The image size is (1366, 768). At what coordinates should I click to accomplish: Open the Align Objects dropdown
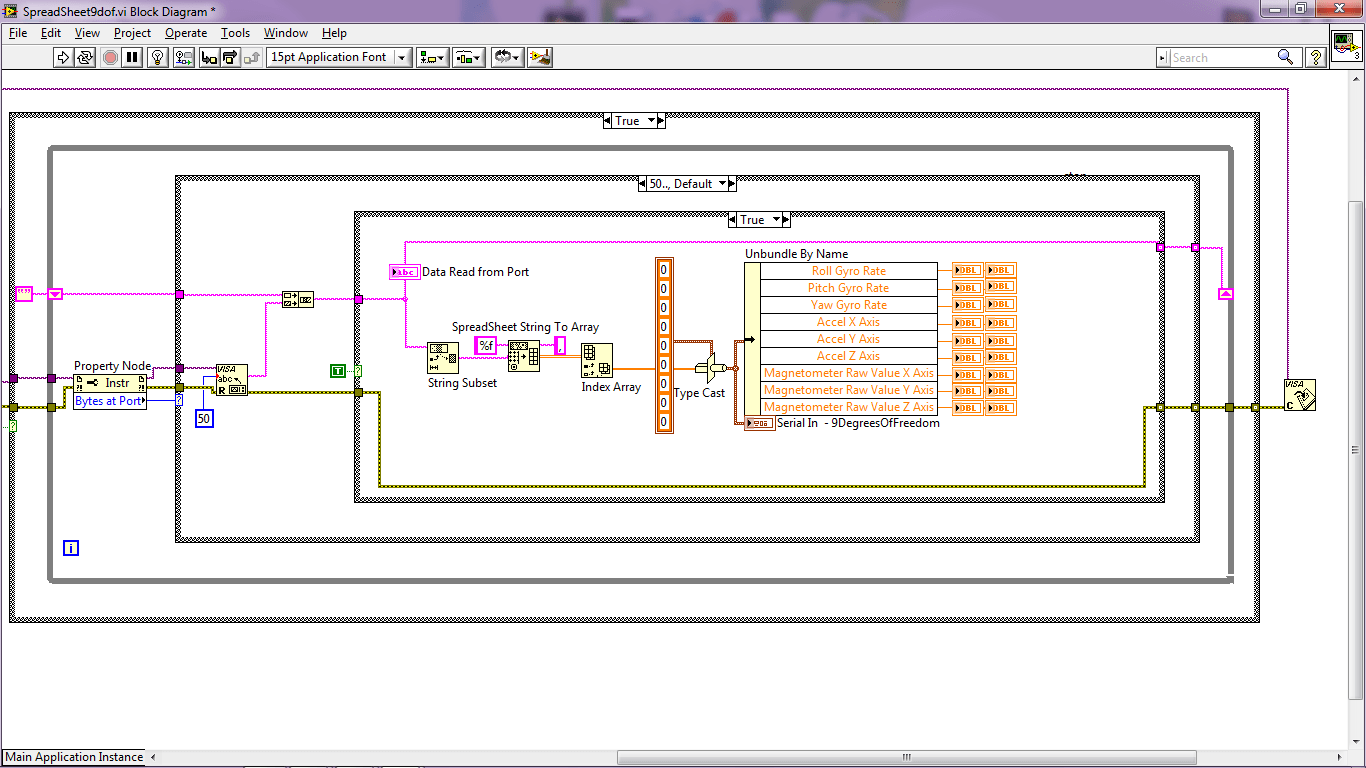[433, 58]
